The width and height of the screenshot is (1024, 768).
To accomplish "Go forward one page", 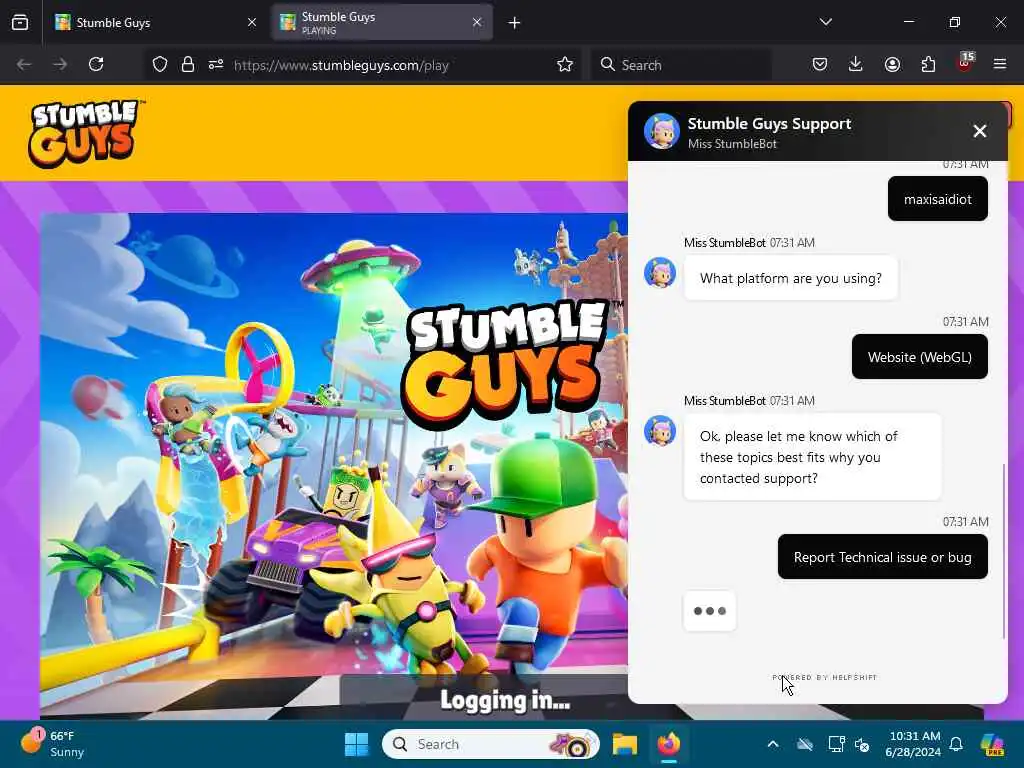I will point(60,65).
